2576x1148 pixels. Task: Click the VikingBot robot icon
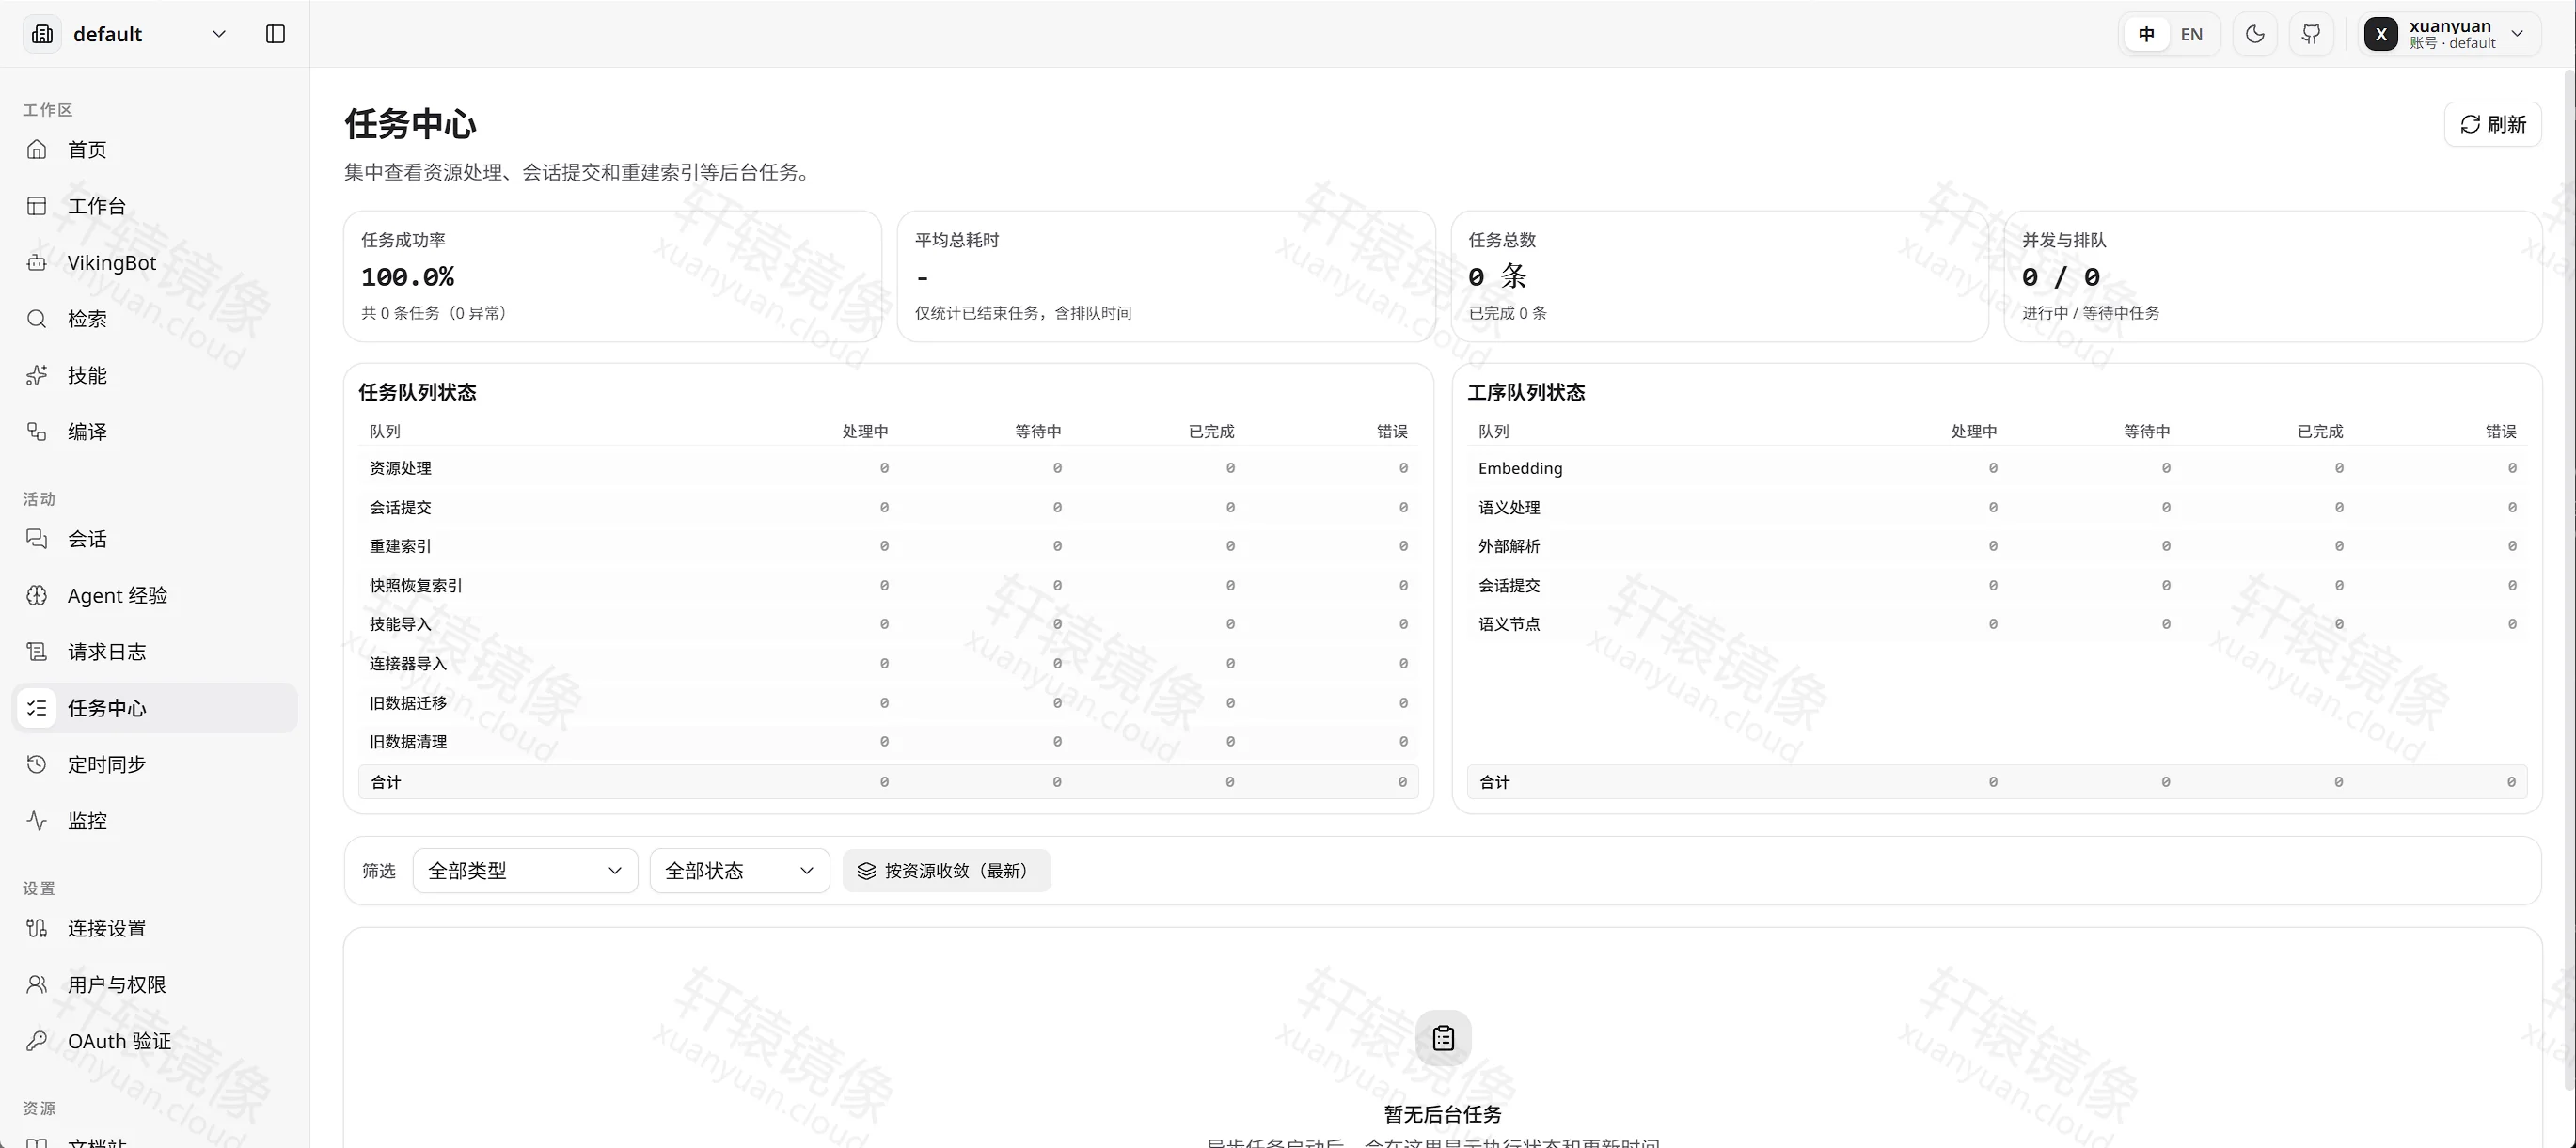37,262
